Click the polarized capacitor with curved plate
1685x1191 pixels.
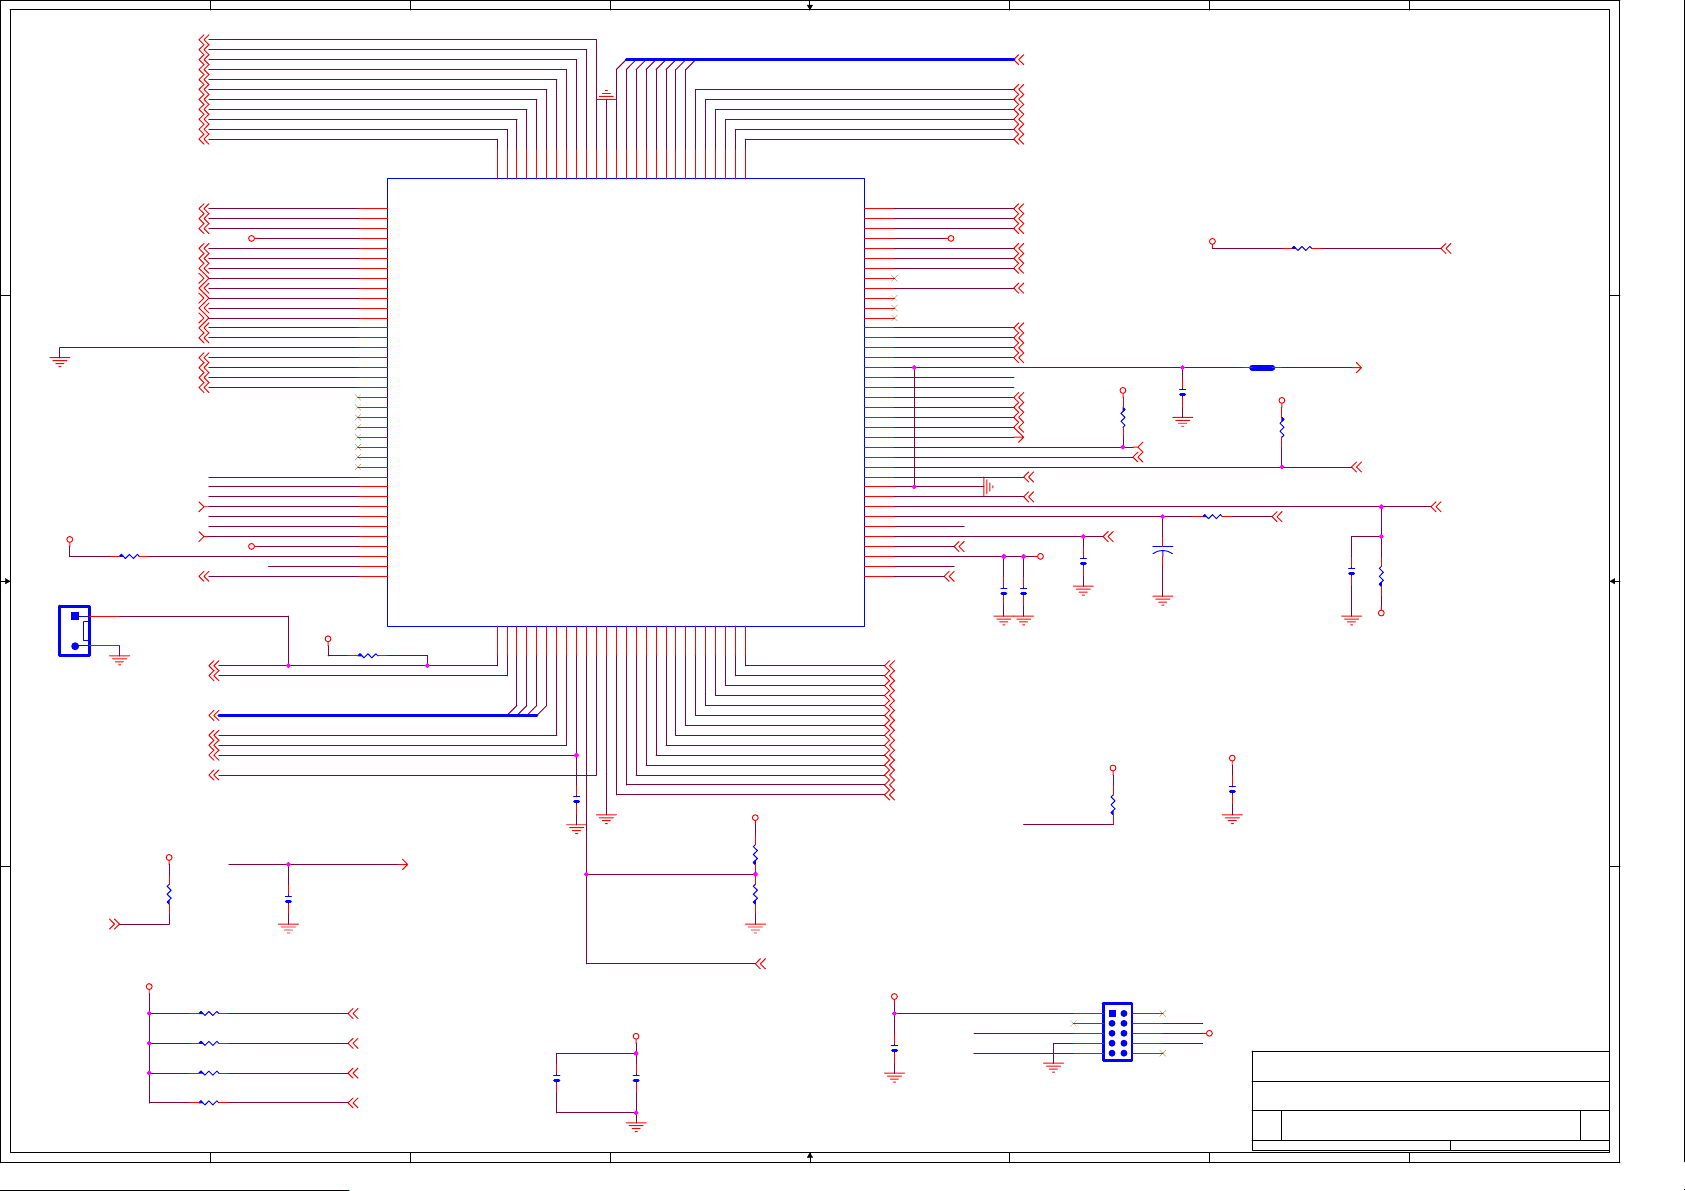(1162, 551)
